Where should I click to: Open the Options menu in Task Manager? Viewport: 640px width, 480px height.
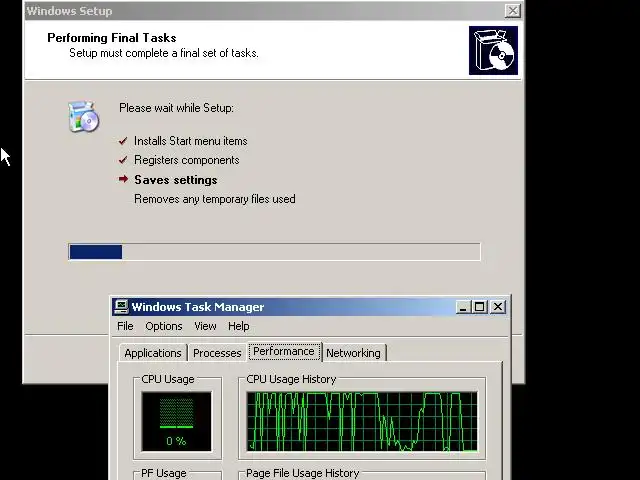164,326
